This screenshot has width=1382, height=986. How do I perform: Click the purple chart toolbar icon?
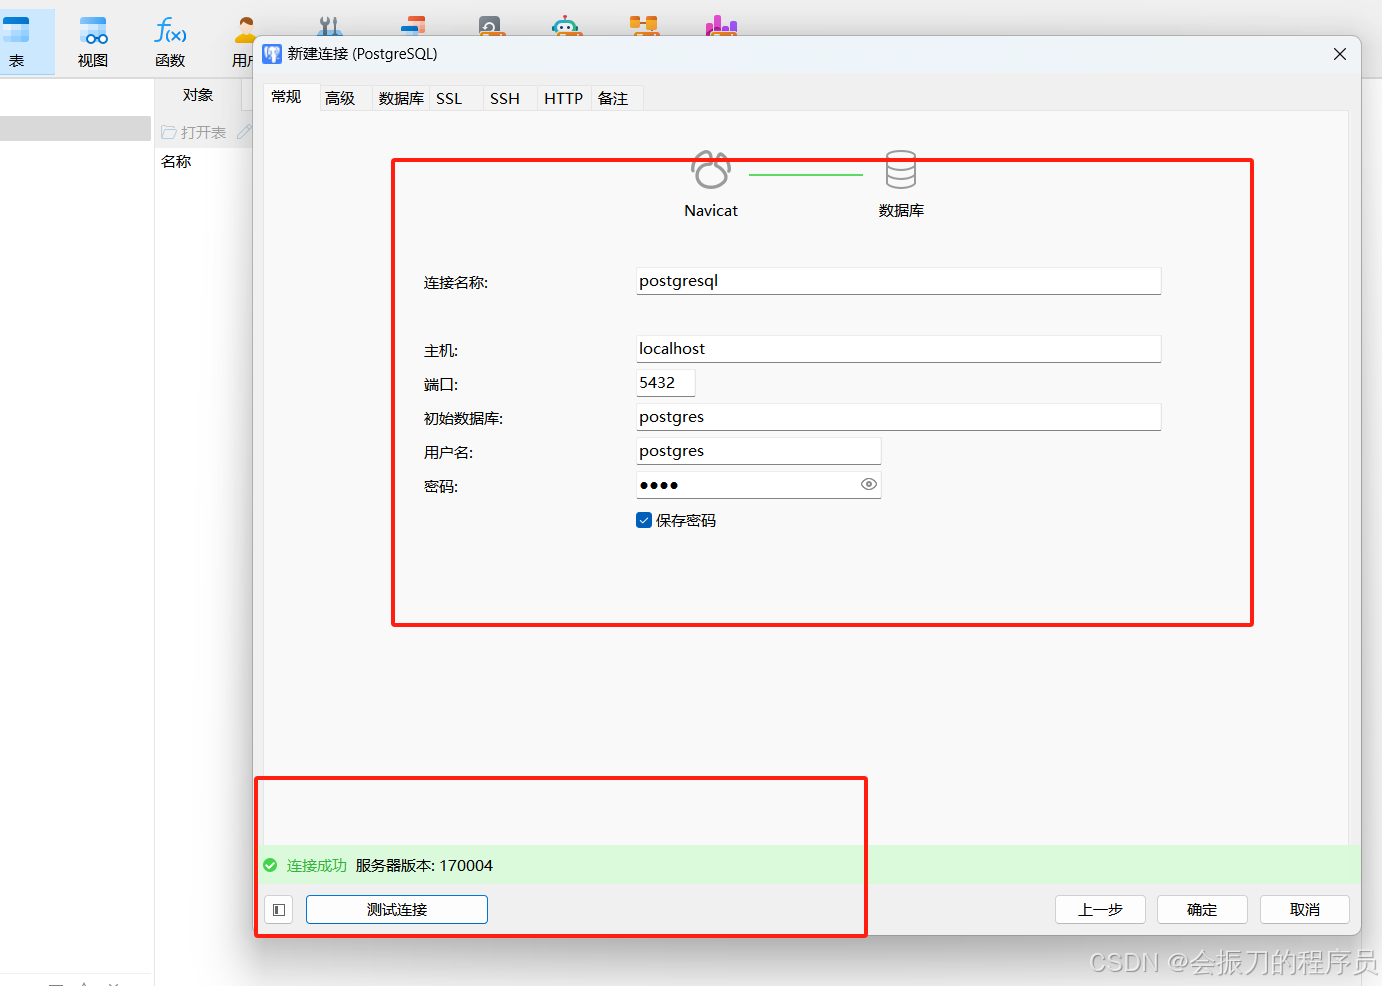pos(720,27)
